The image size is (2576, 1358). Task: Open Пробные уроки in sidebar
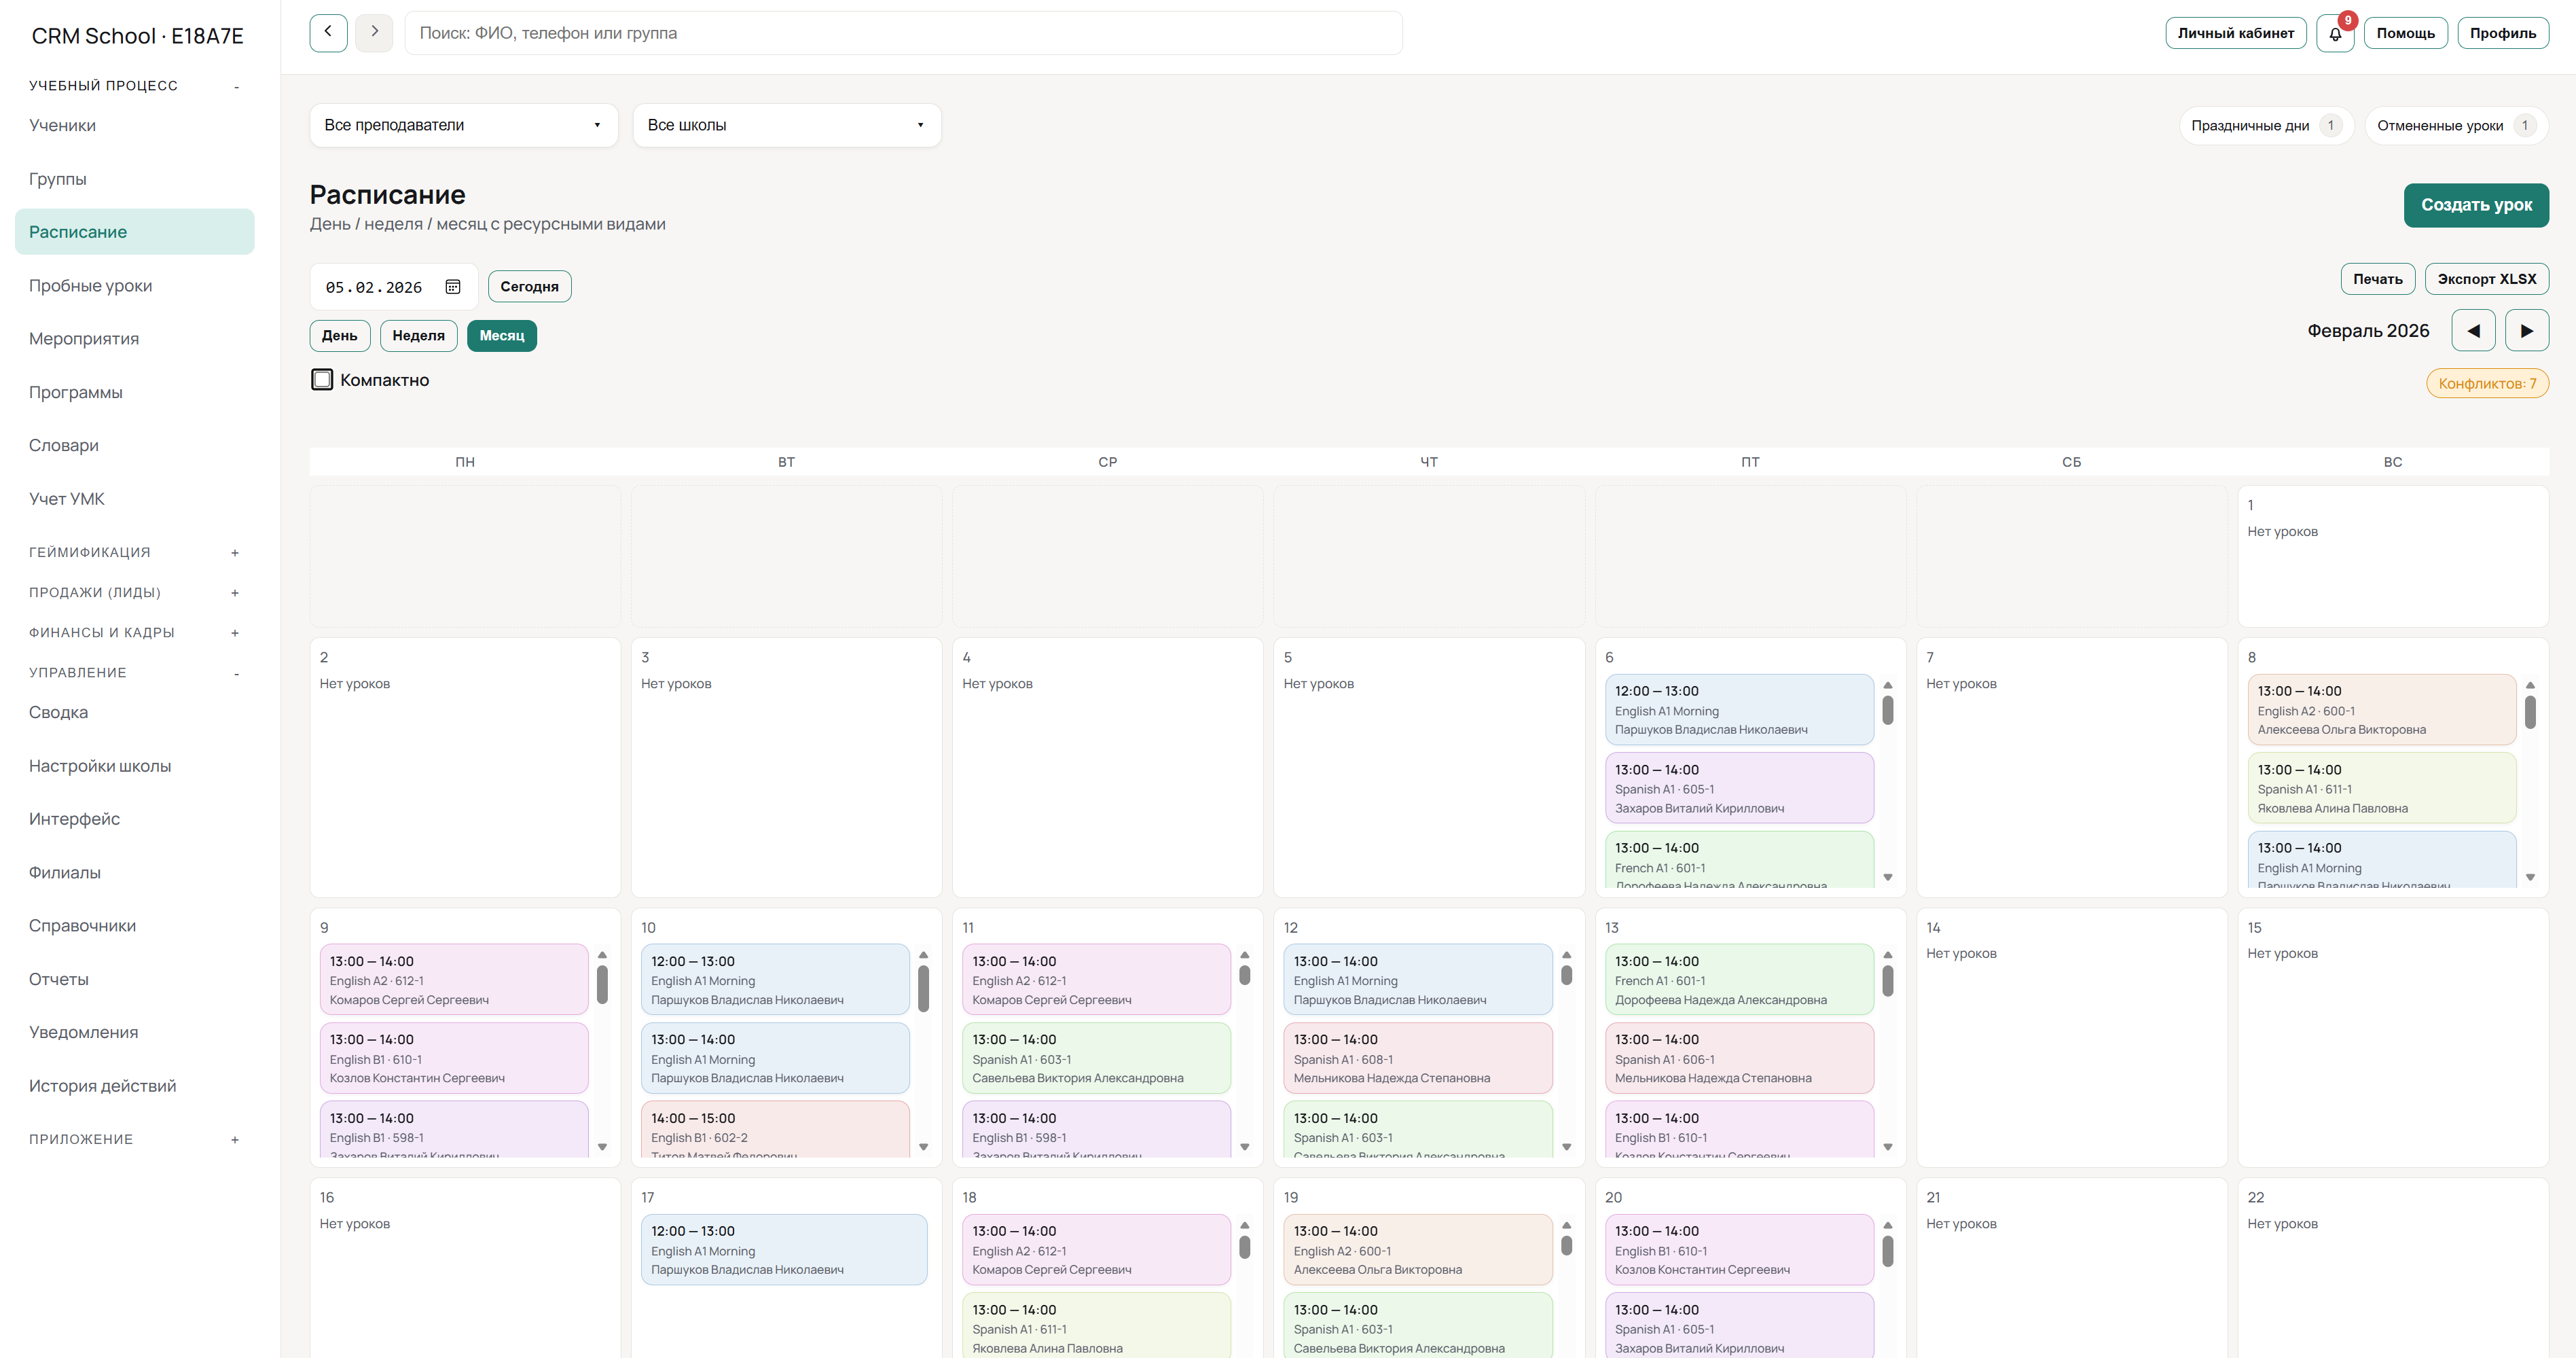(x=91, y=286)
